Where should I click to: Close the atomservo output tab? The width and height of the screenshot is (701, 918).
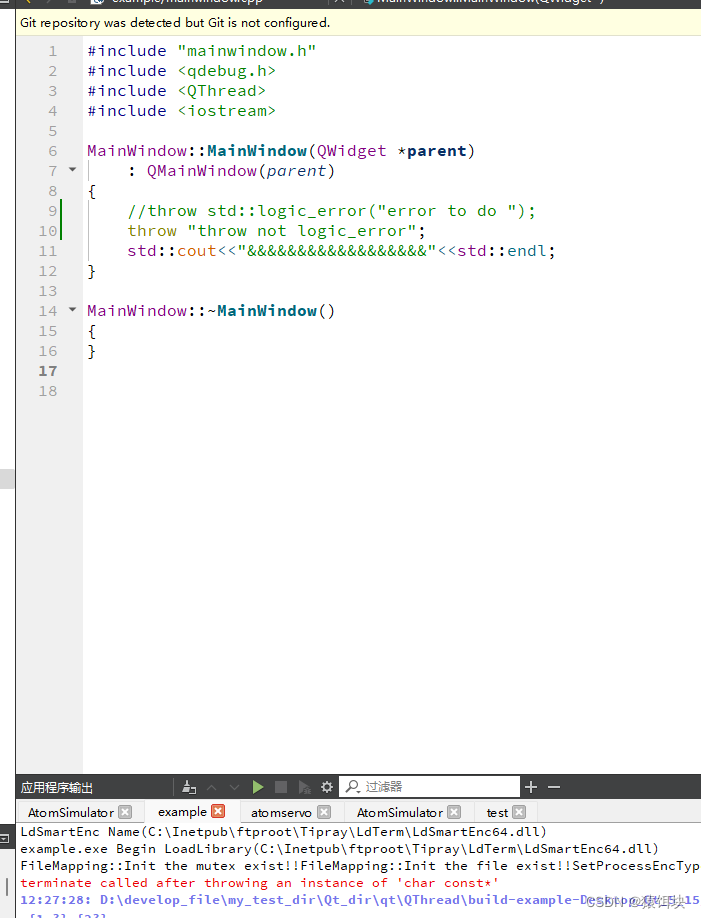click(x=324, y=812)
